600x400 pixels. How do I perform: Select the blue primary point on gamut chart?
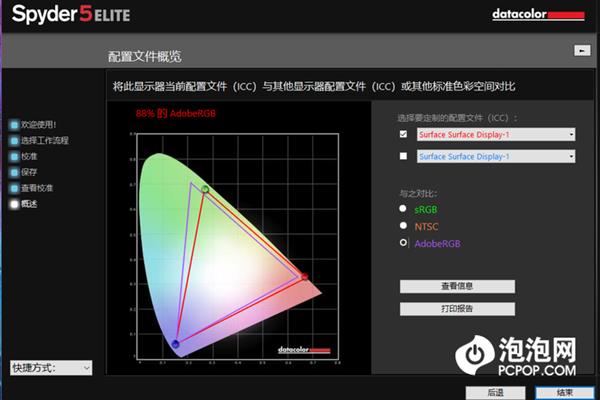click(x=176, y=344)
